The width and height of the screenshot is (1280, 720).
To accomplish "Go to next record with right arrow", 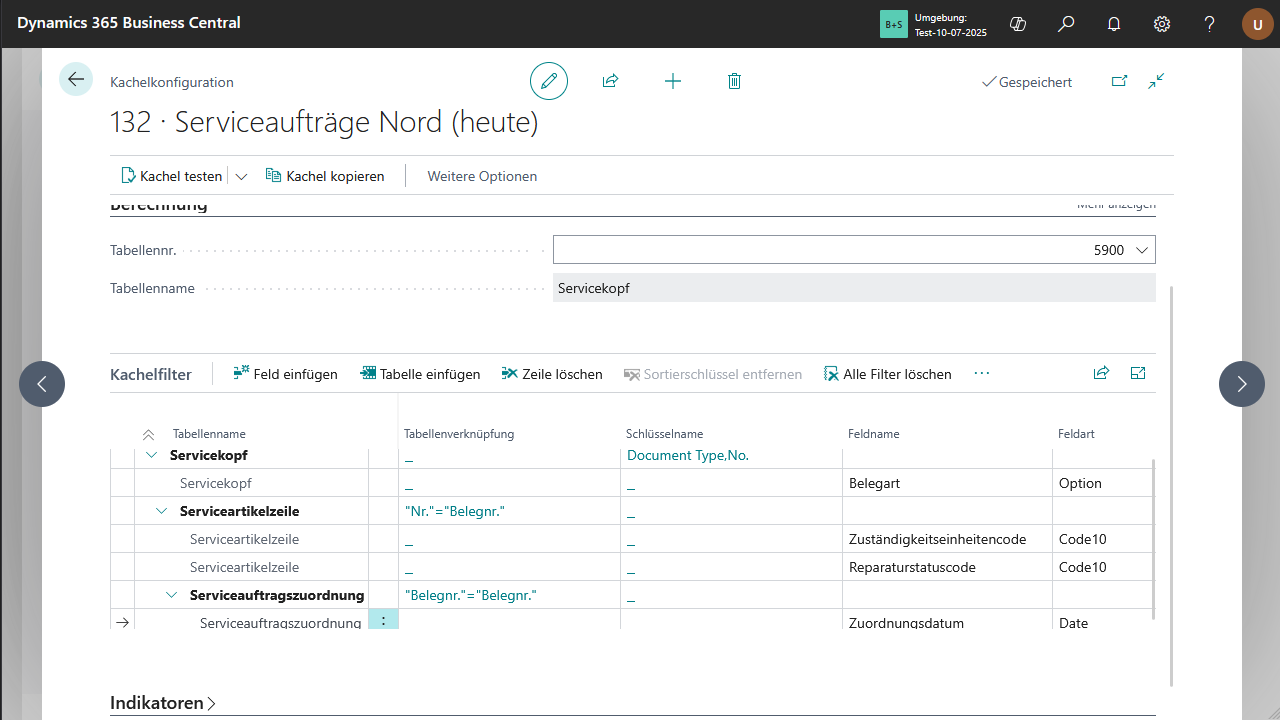I will pos(1241,384).
